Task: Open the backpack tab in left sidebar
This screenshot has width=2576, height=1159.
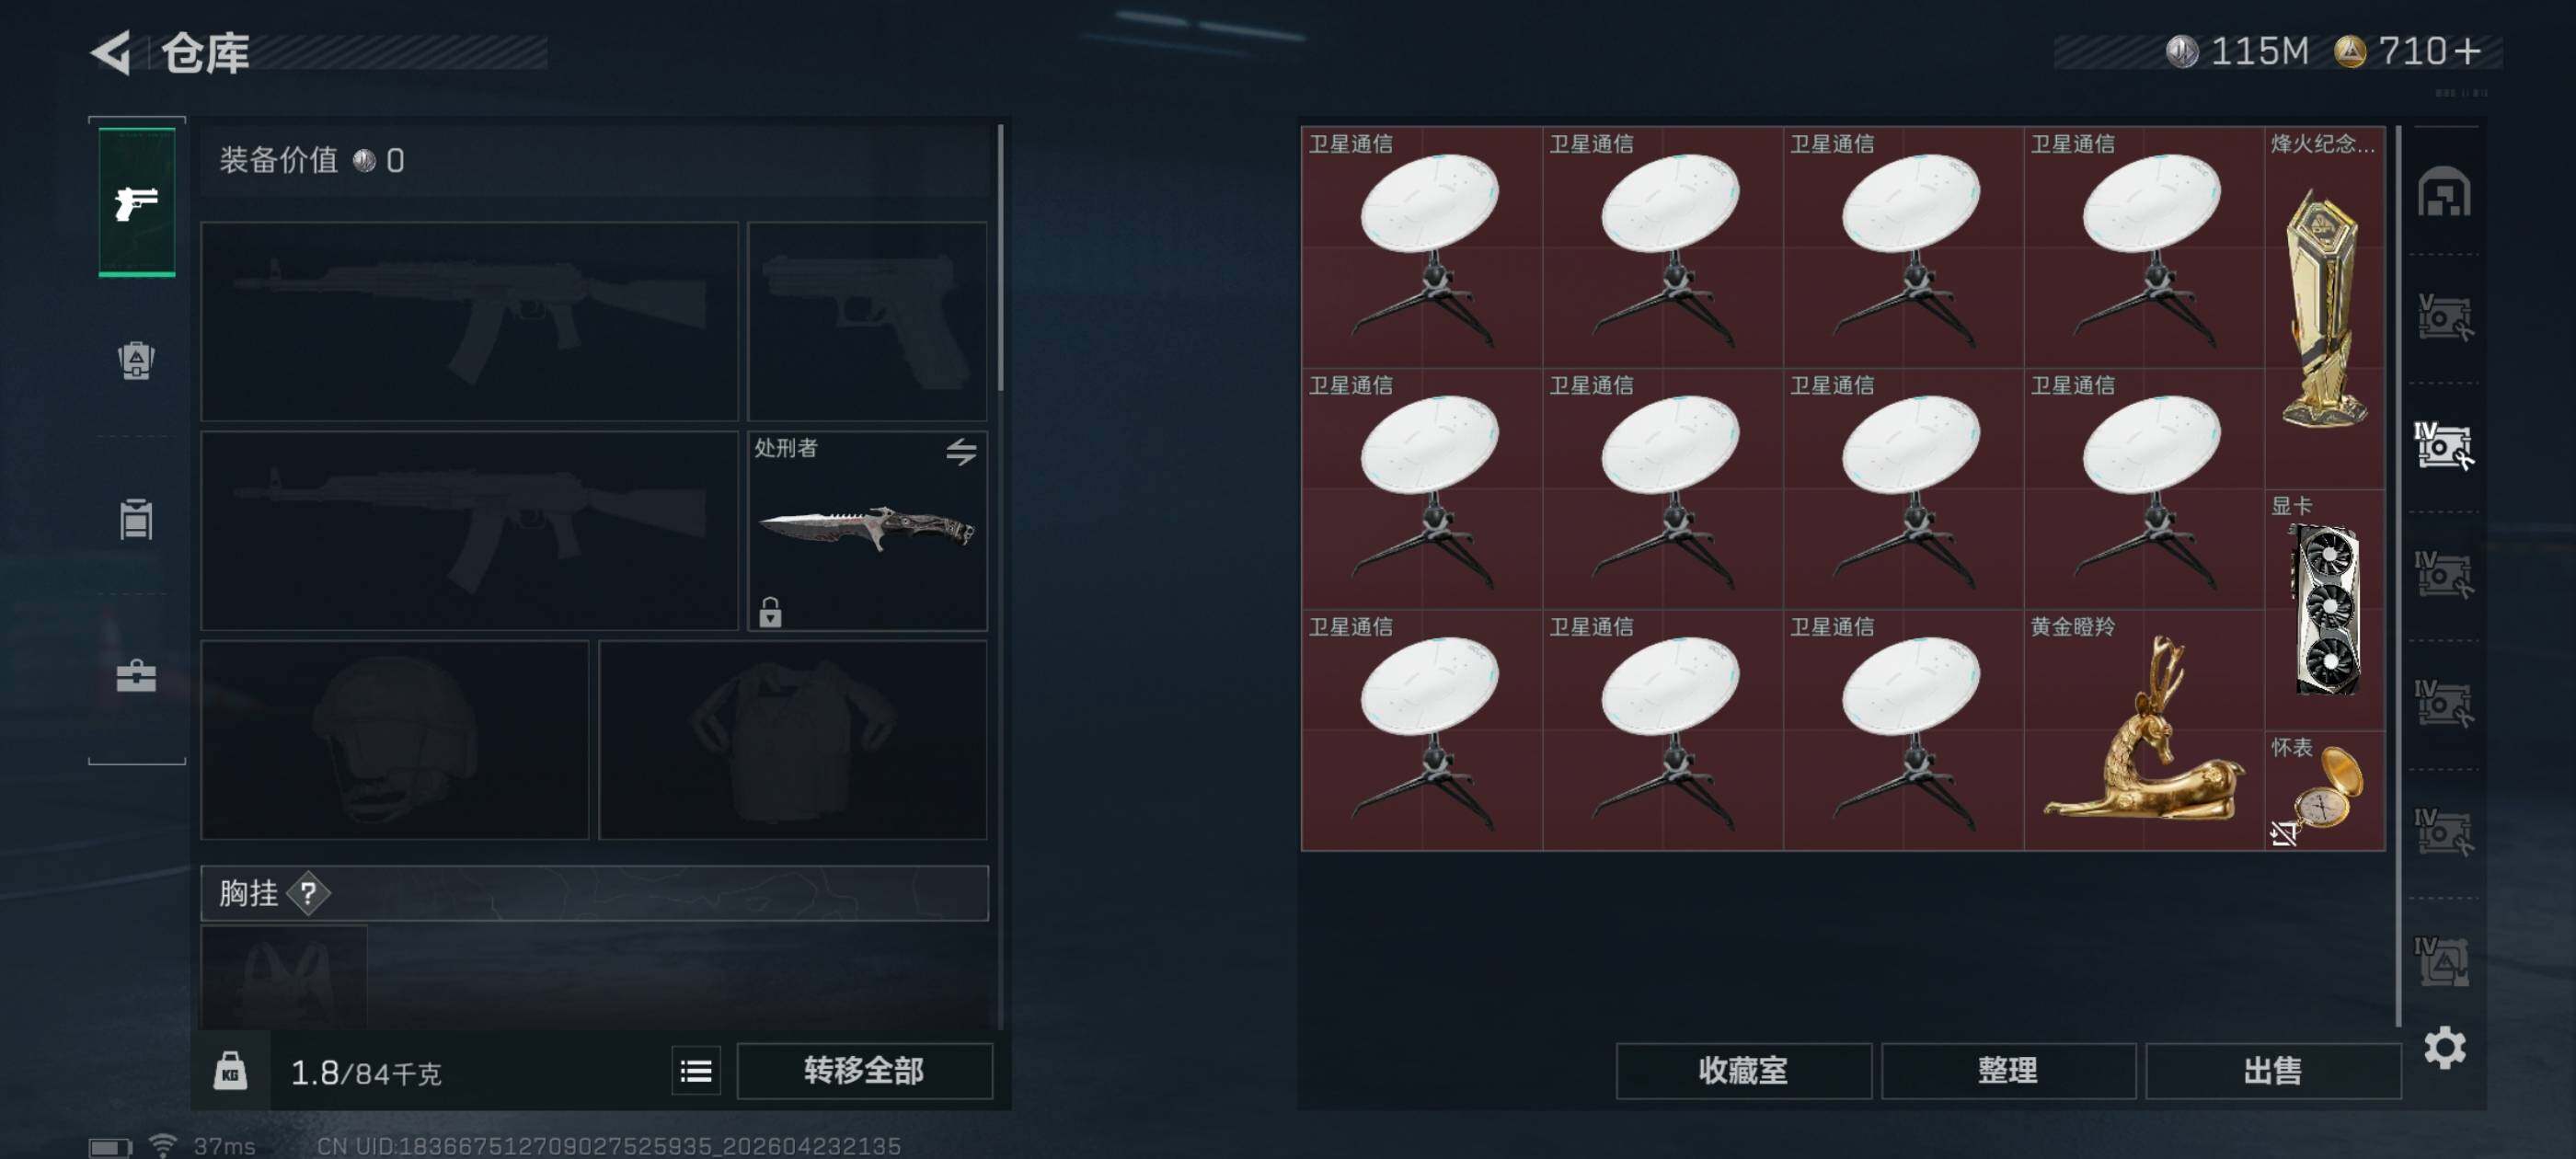Action: pyautogui.click(x=136, y=360)
